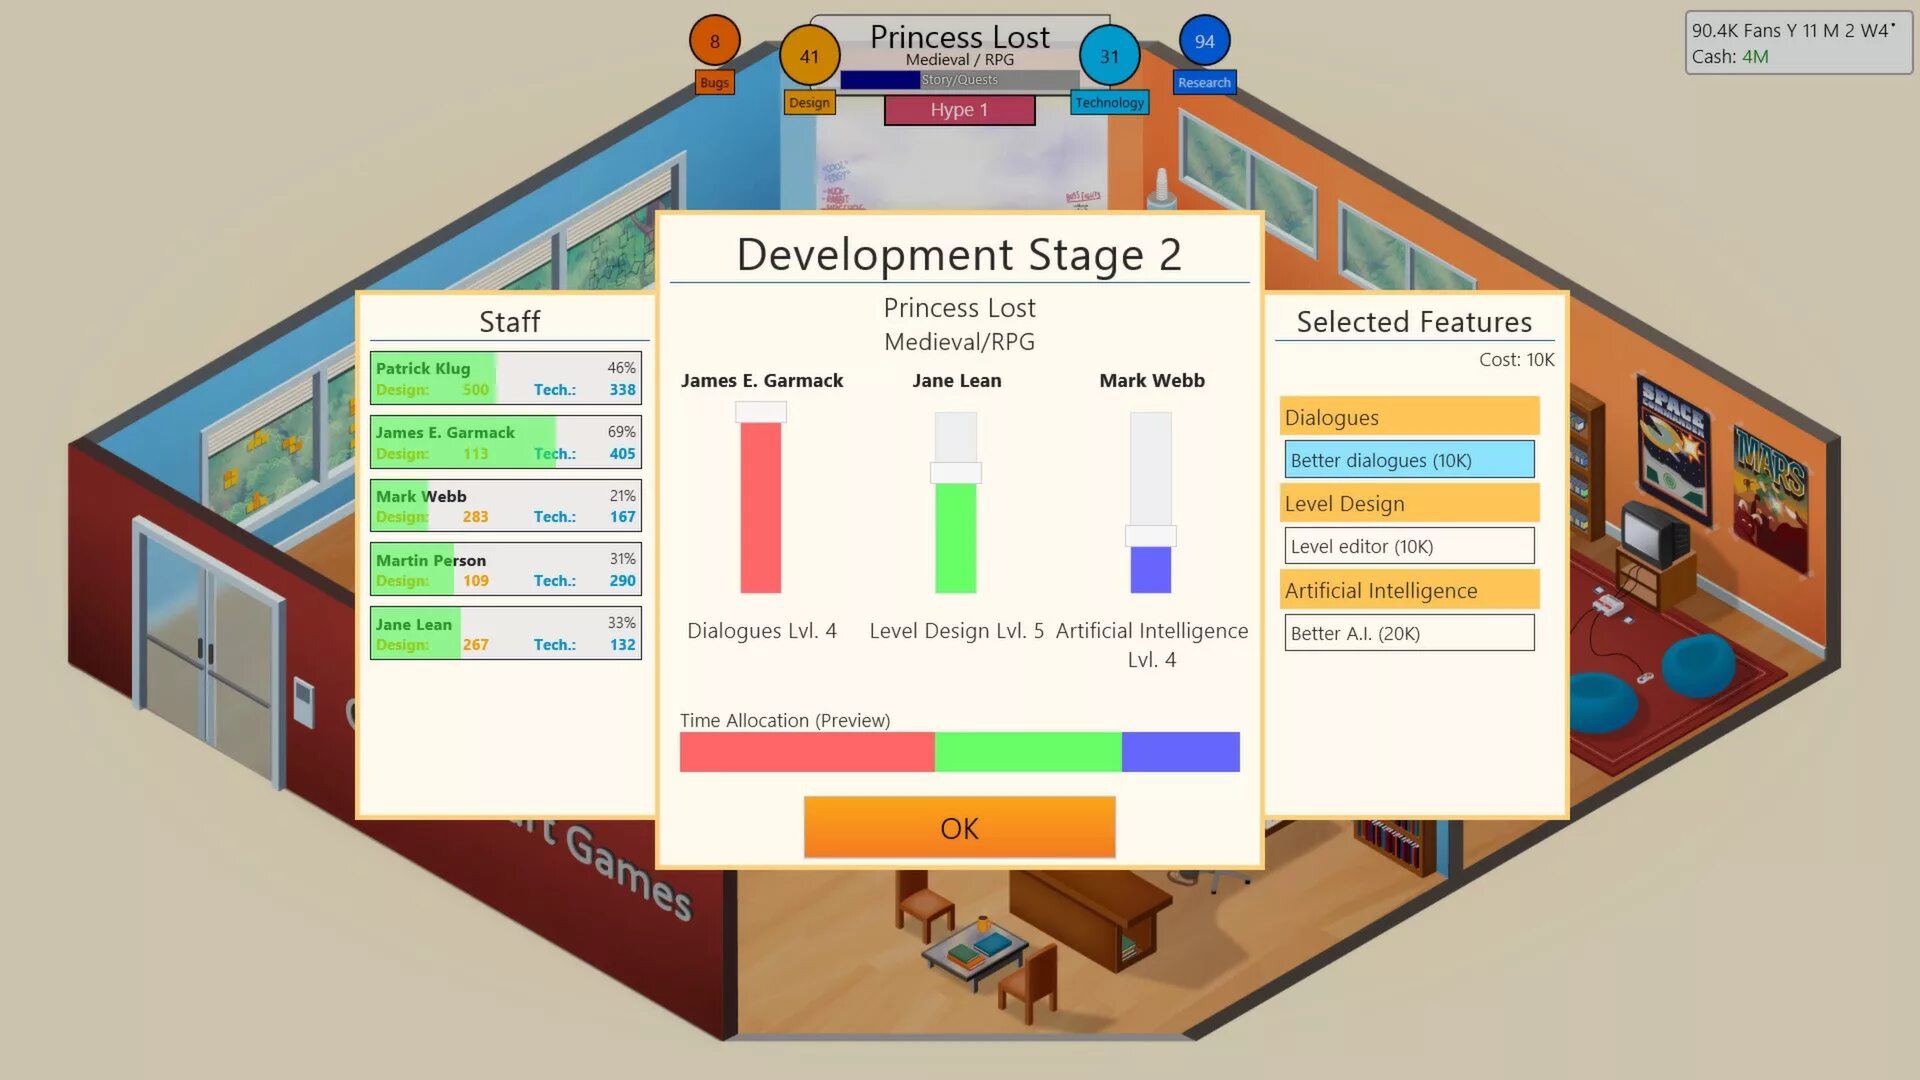Confirm Development Stage 2 with OK
Viewport: 1920px width, 1080px height.
point(959,827)
